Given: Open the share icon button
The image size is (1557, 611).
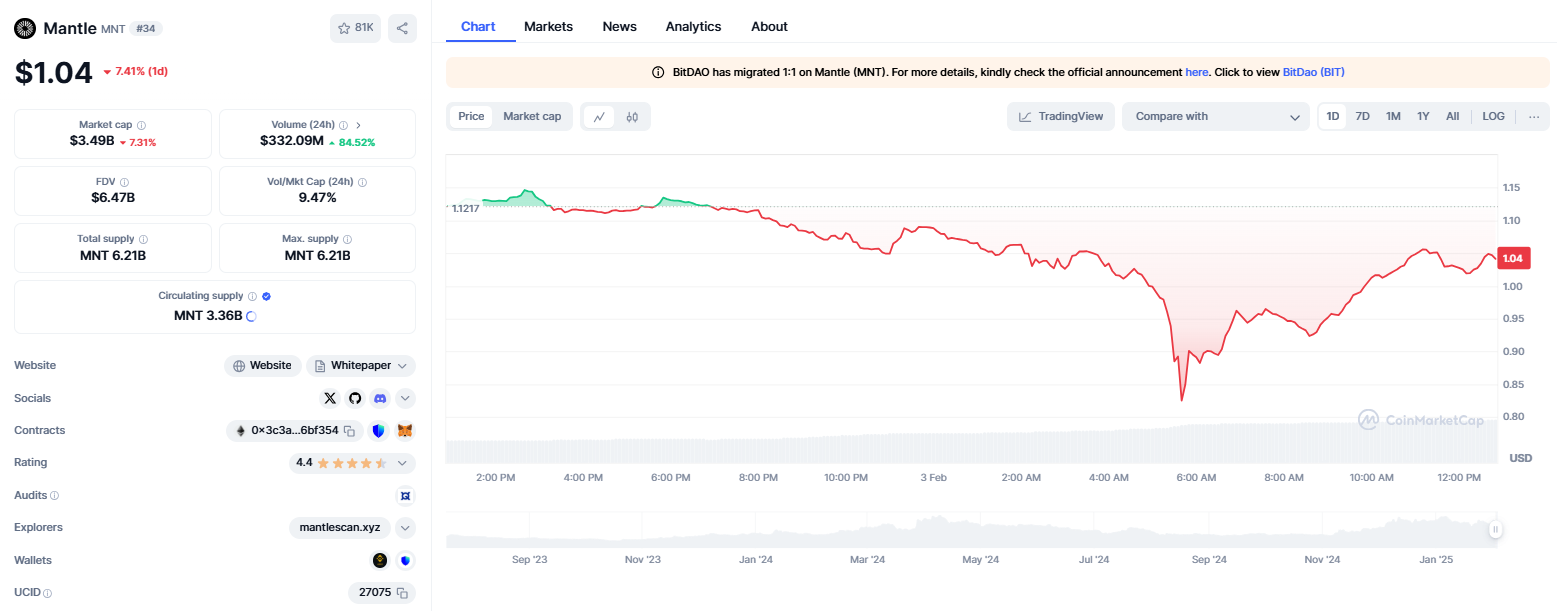Looking at the screenshot, I should (402, 28).
